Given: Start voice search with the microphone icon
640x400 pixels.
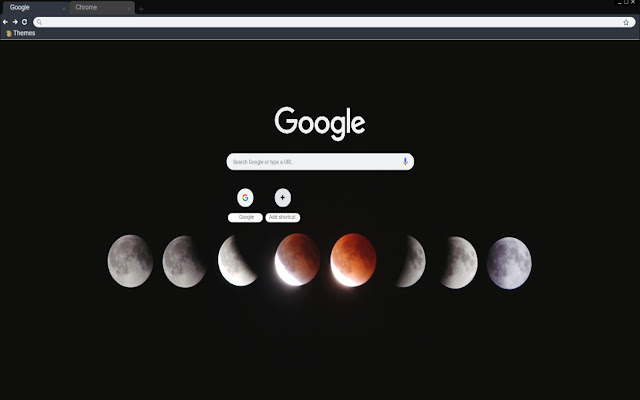Looking at the screenshot, I should [x=405, y=162].
